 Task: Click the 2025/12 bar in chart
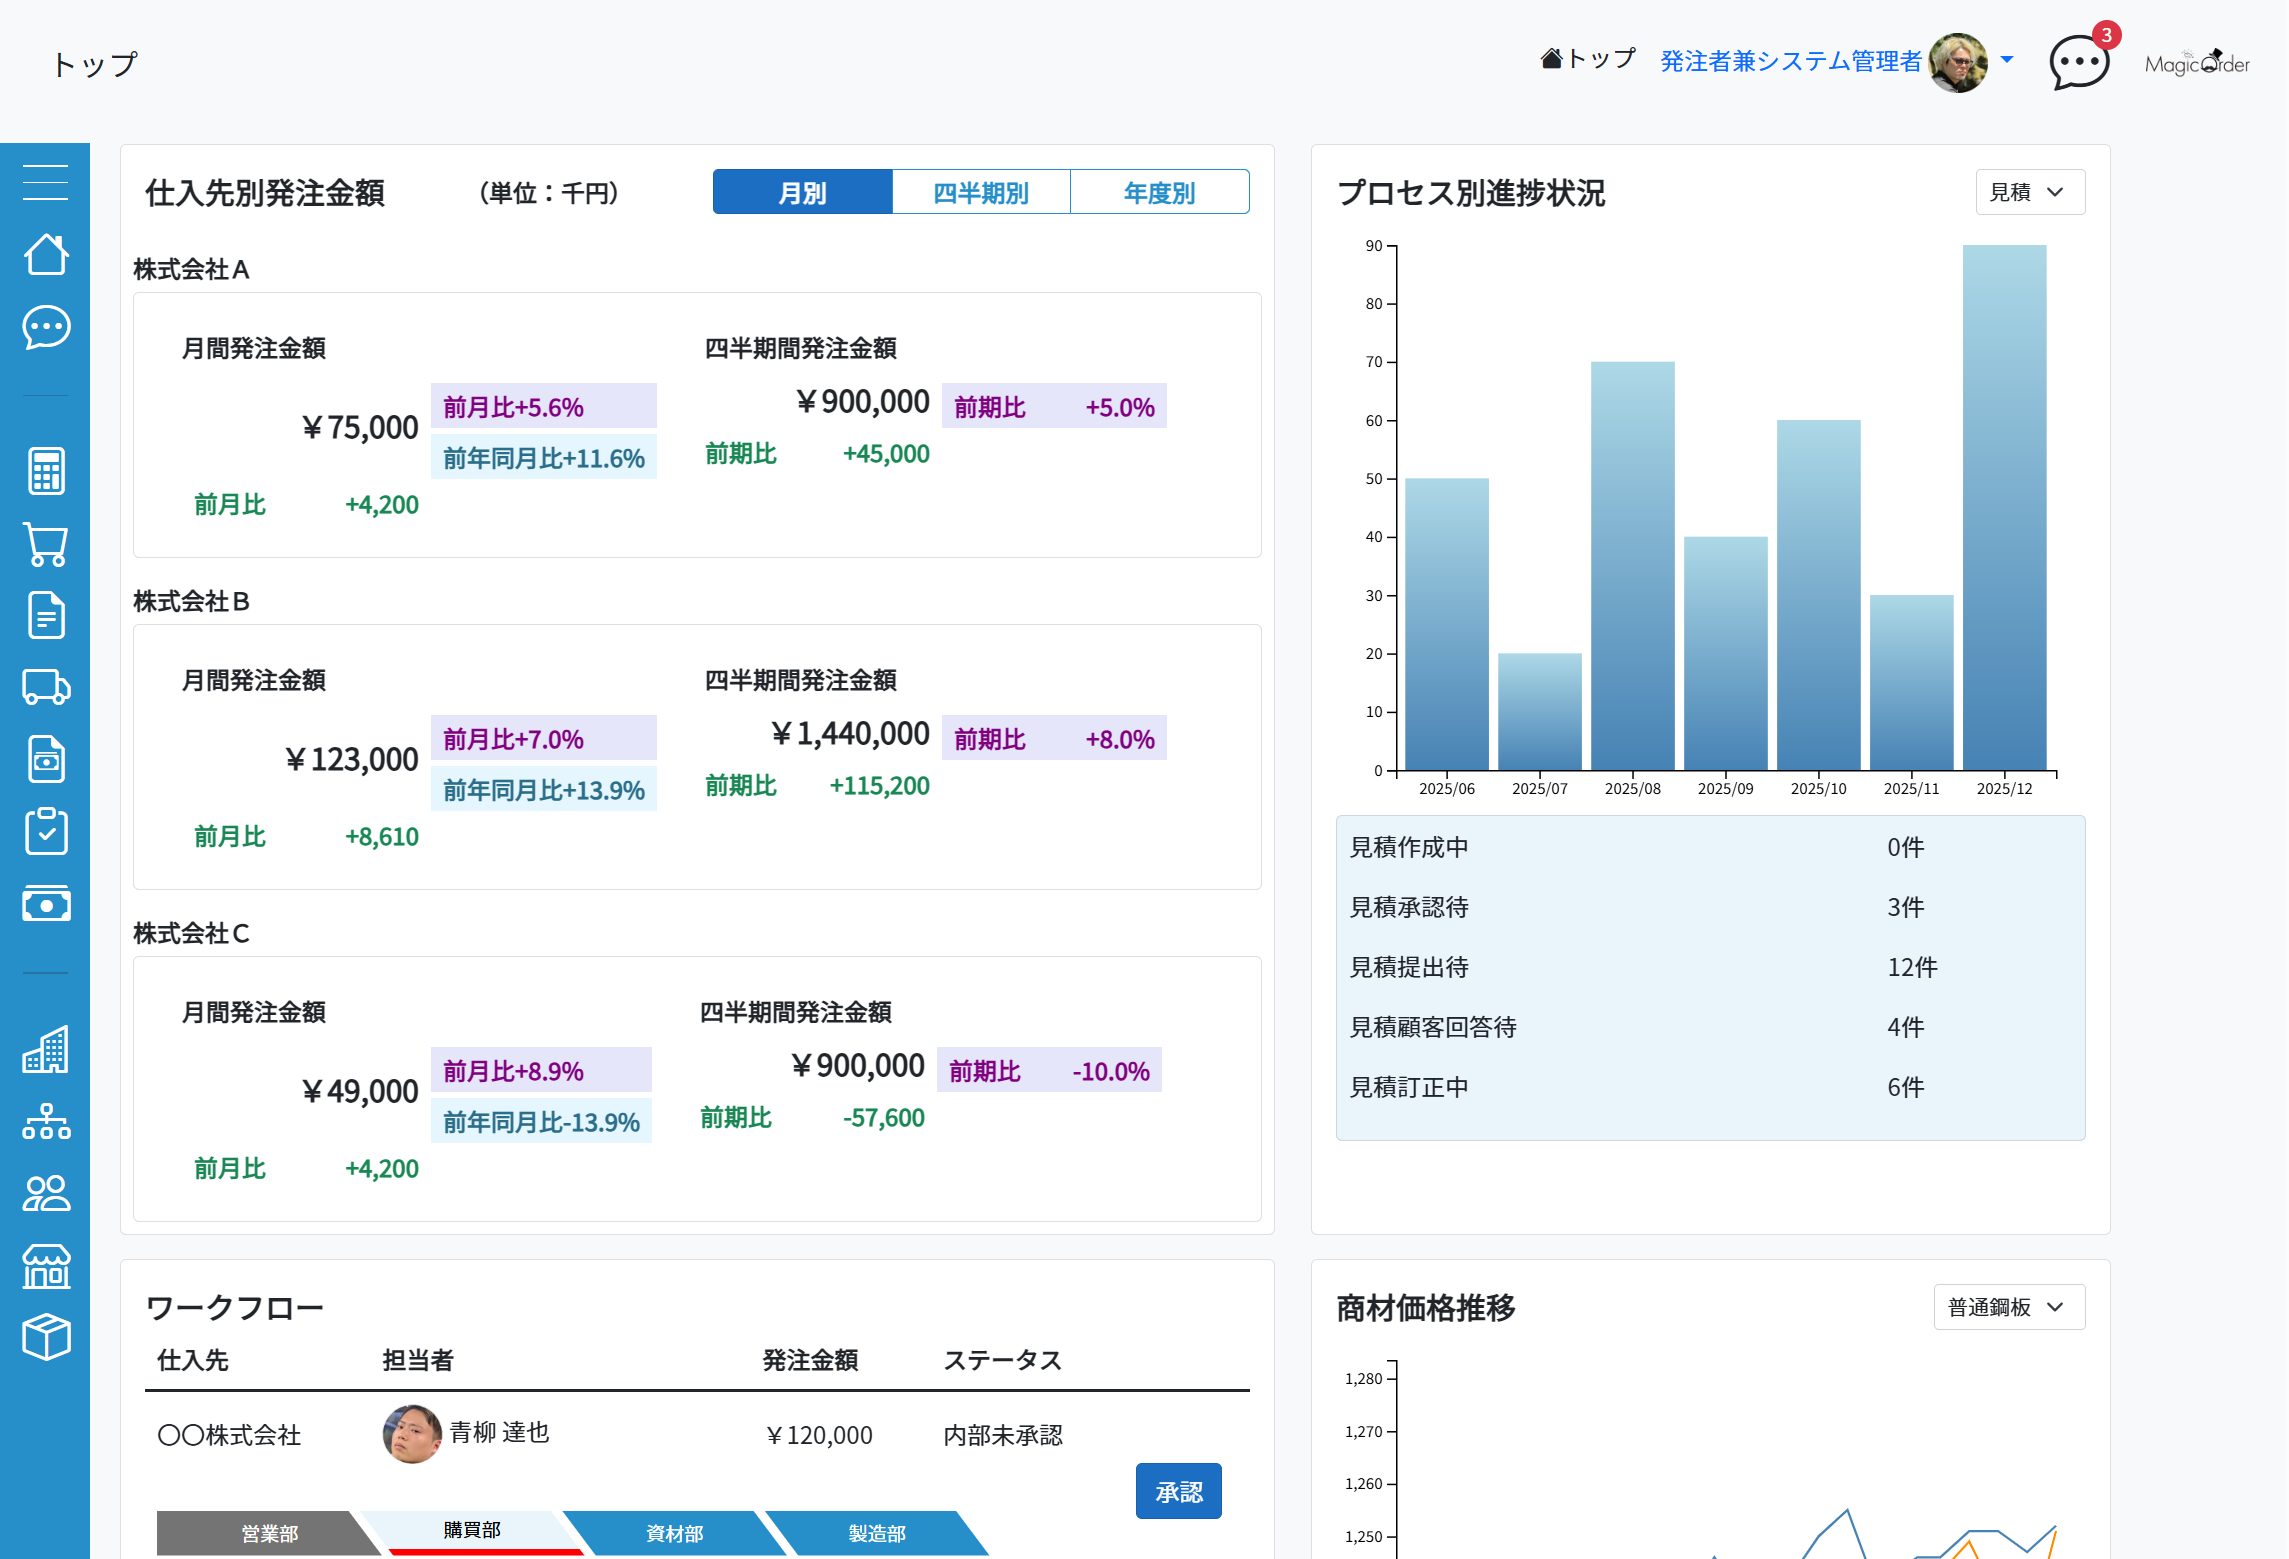[2004, 508]
